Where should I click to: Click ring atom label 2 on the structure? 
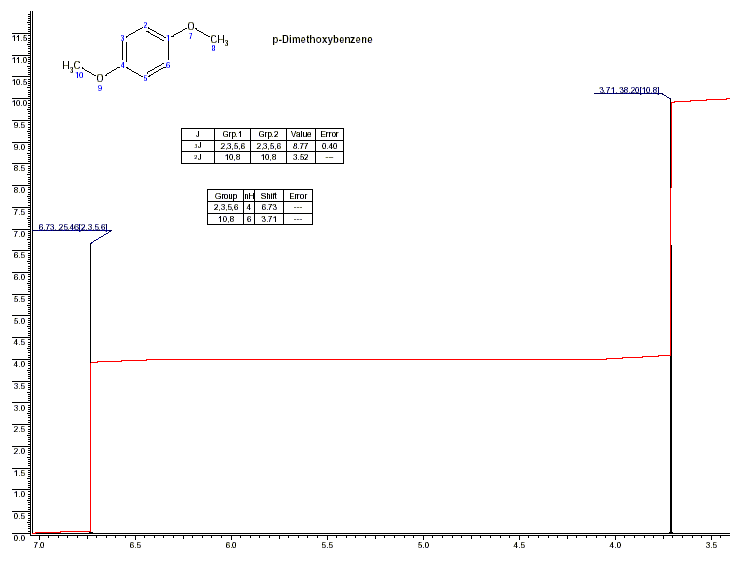click(x=145, y=25)
